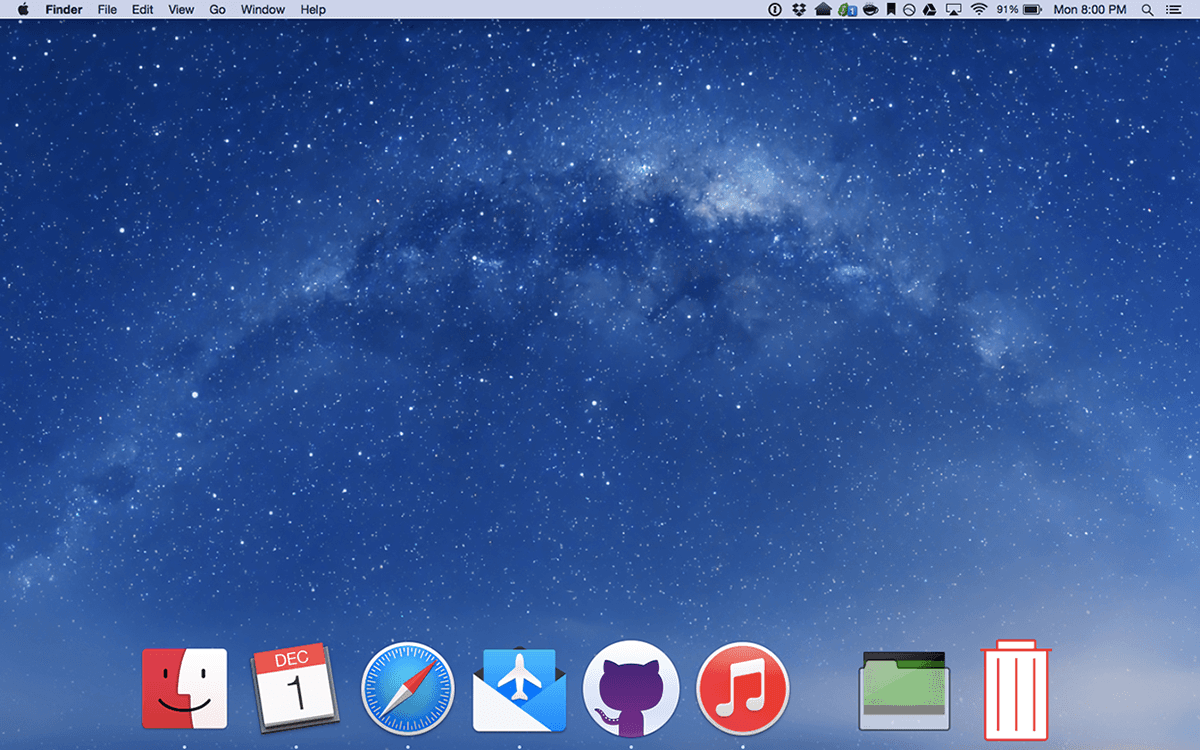Open the green folder stack in dock
This screenshot has width=1200, height=750.
[x=904, y=690]
